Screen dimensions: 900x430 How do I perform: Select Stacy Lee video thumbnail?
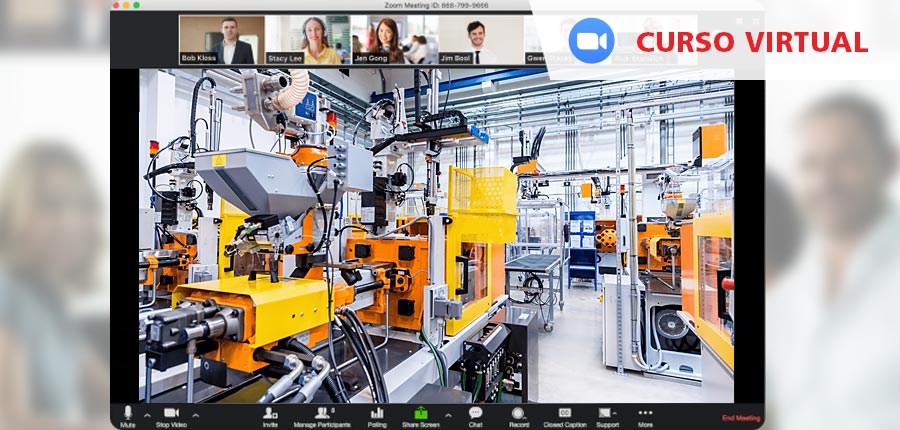pos(308,40)
